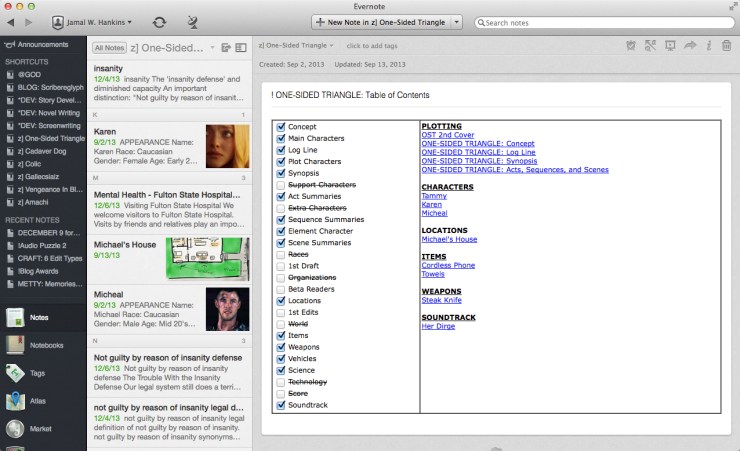Viewport: 740px width, 451px height.
Task: Open the Jamal W. Hankins account dropdown
Action: coord(91,21)
